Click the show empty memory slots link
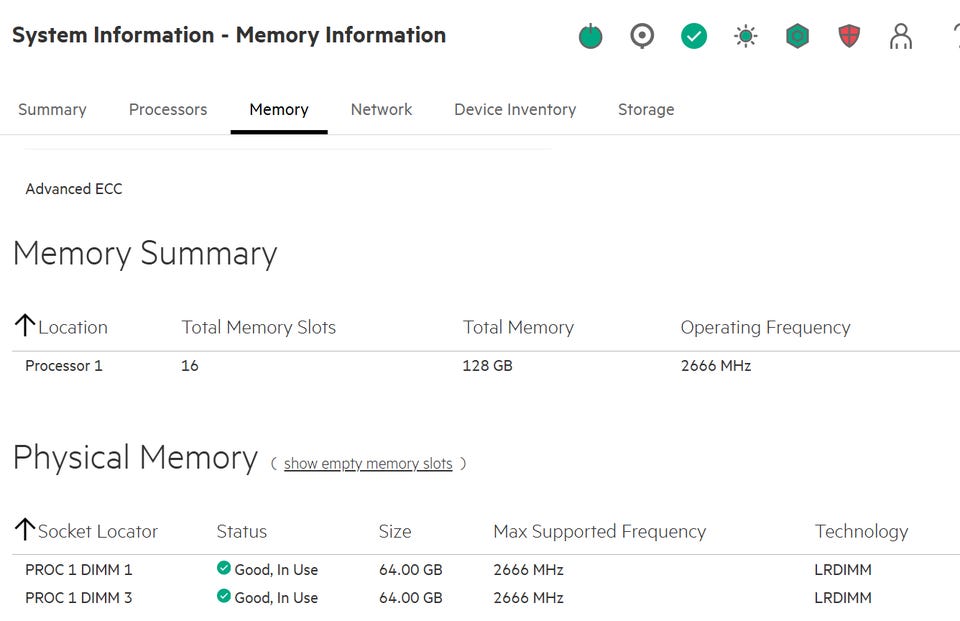 [368, 464]
